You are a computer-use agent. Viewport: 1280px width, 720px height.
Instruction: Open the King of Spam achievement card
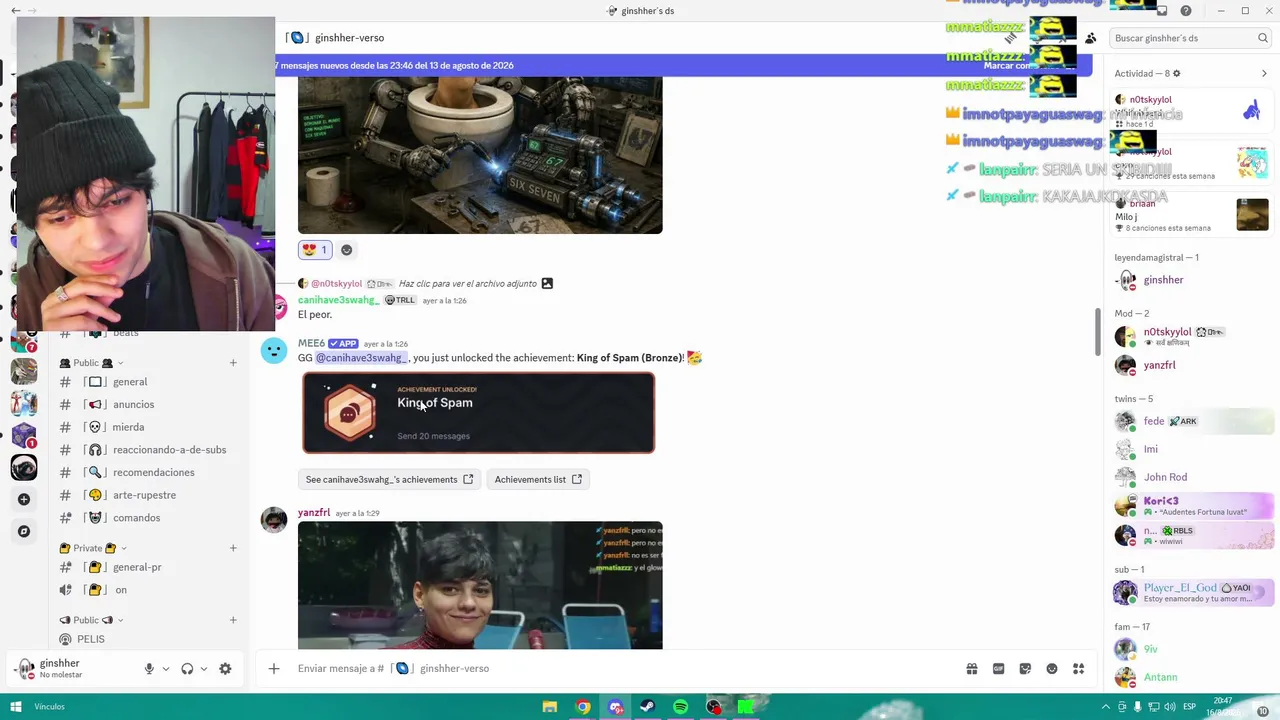point(479,413)
